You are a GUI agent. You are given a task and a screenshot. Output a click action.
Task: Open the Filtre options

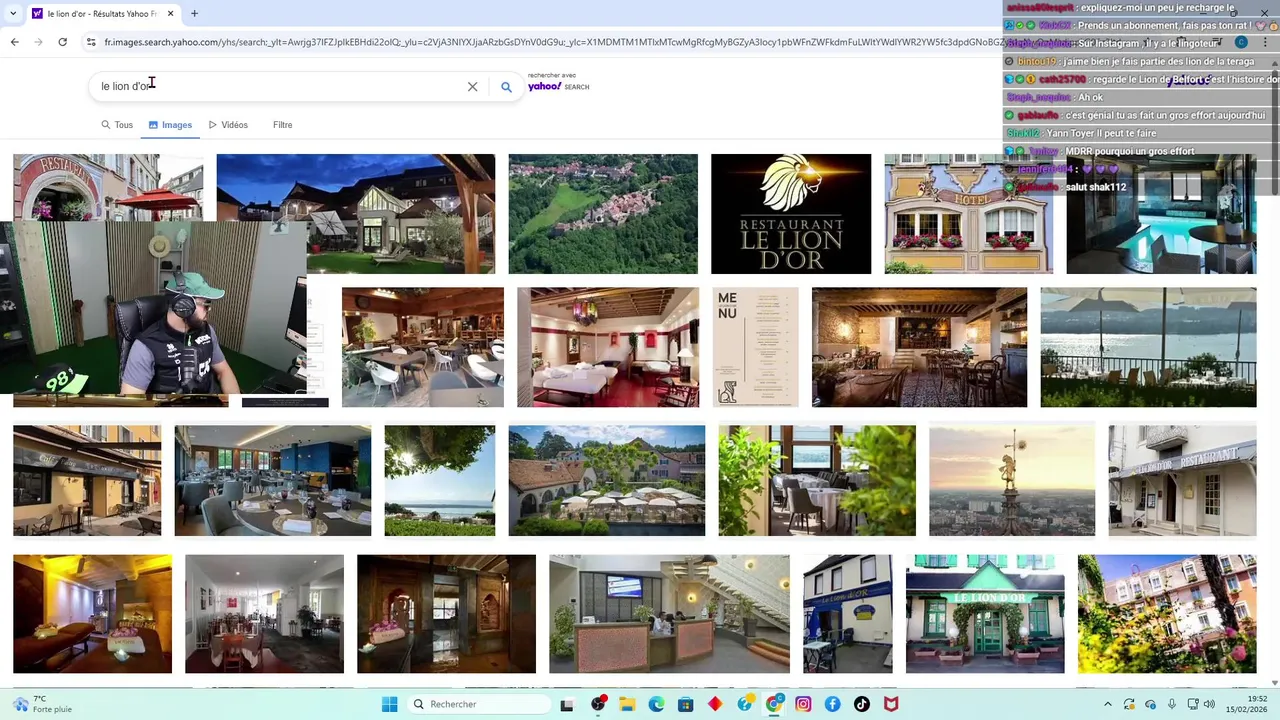coord(283,125)
